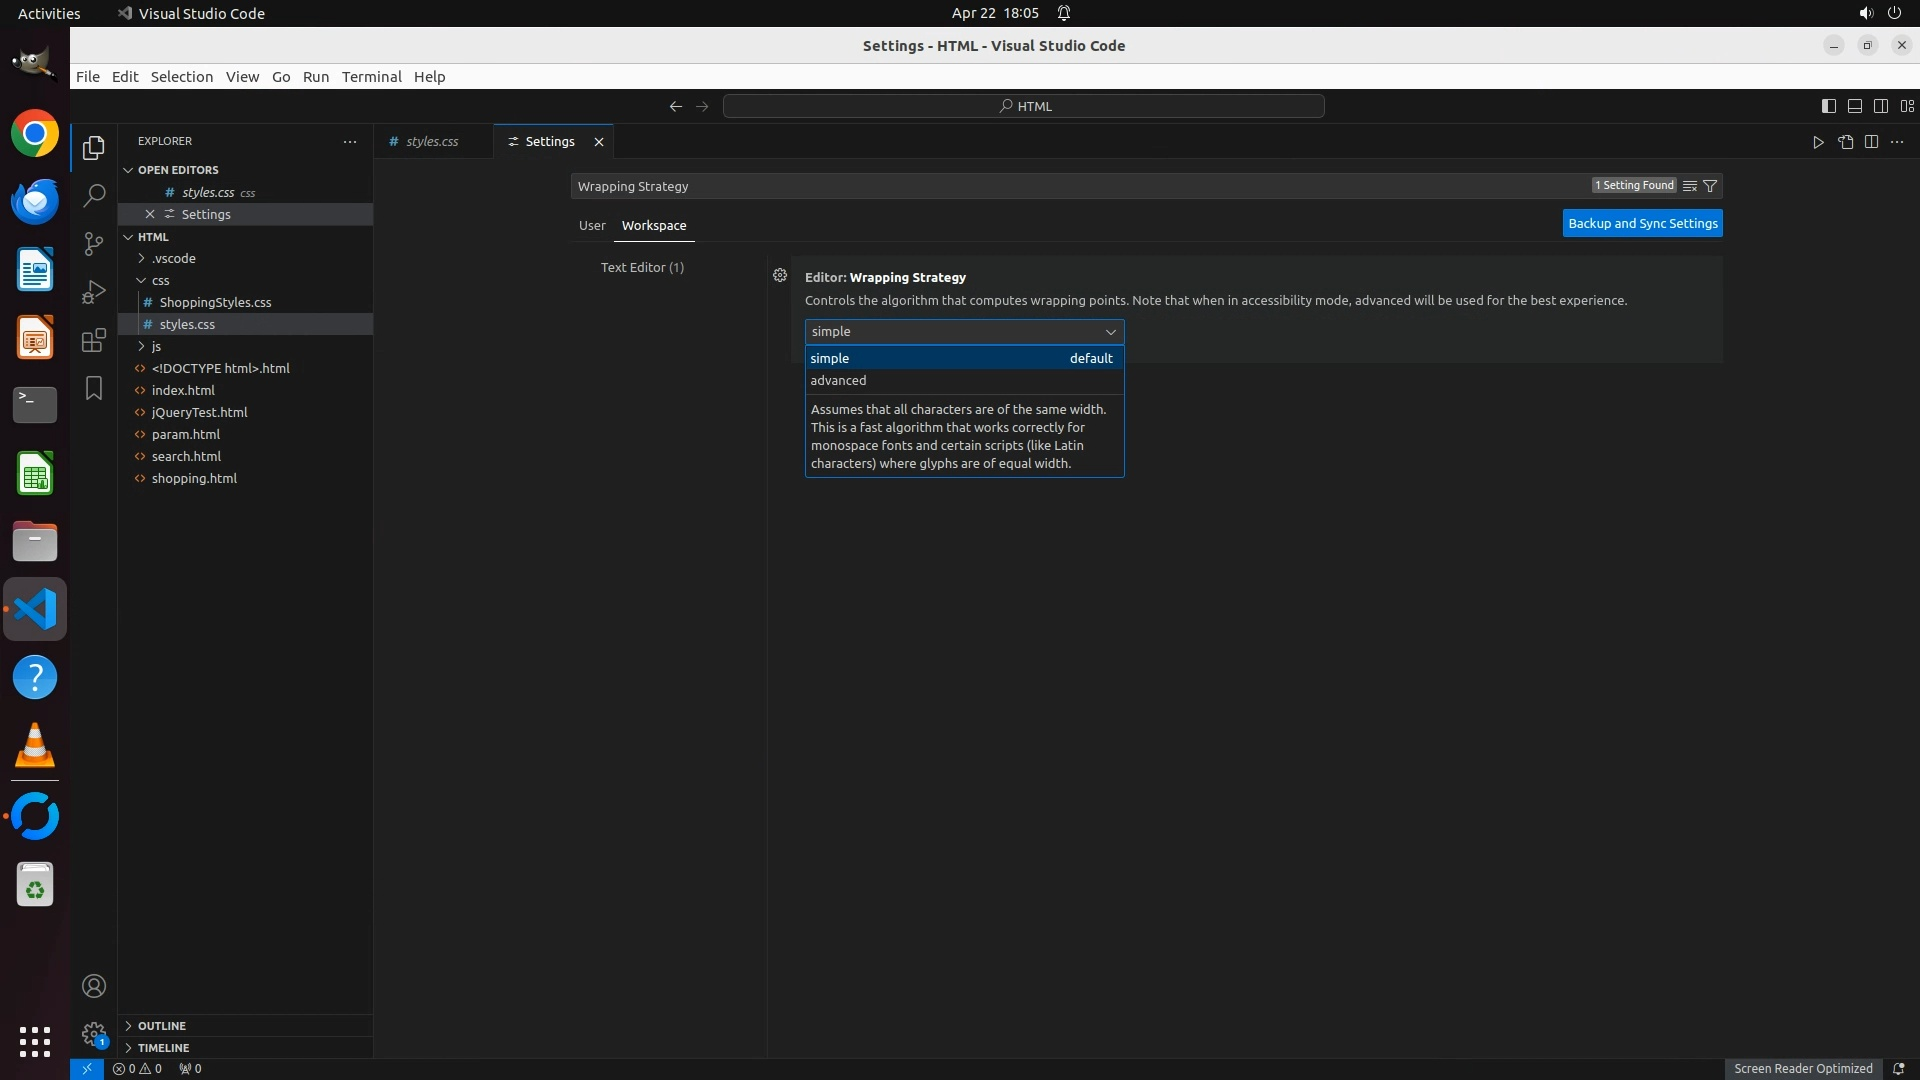
Task: Click Open Settings (JSON) icon in editor toolbar
Action: (x=1845, y=142)
